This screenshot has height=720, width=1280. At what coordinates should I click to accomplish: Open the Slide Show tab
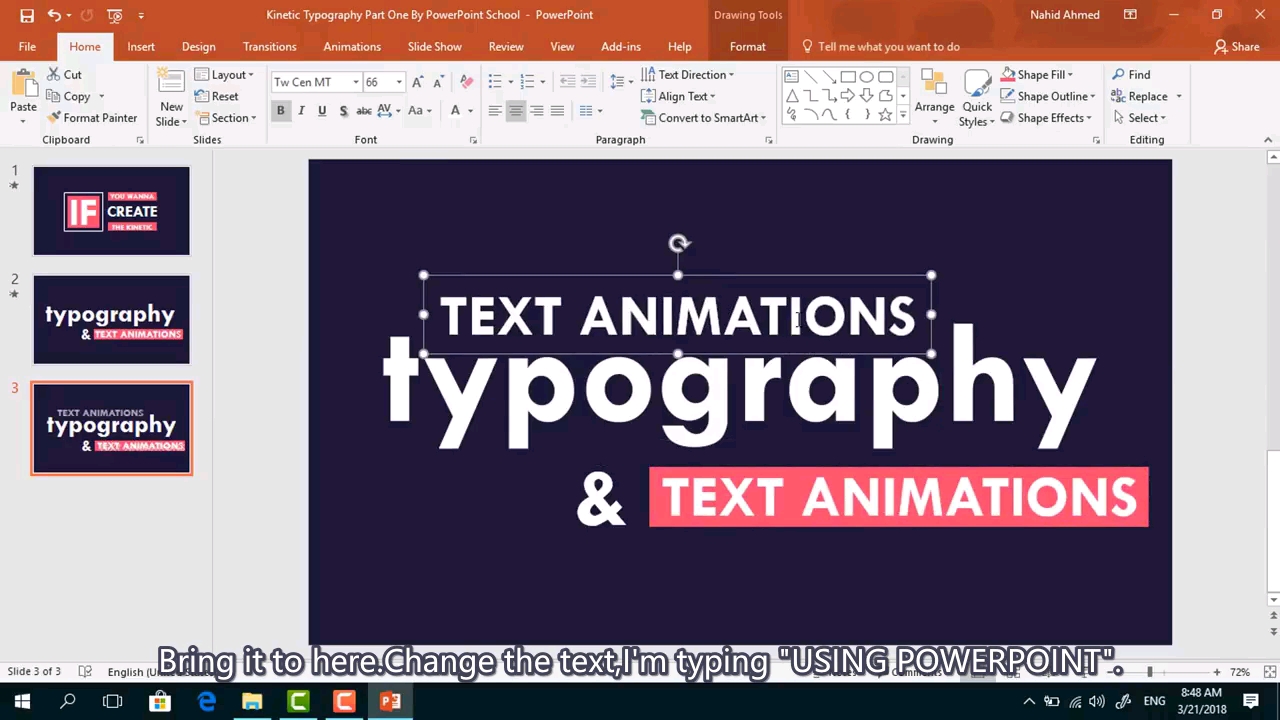(434, 47)
